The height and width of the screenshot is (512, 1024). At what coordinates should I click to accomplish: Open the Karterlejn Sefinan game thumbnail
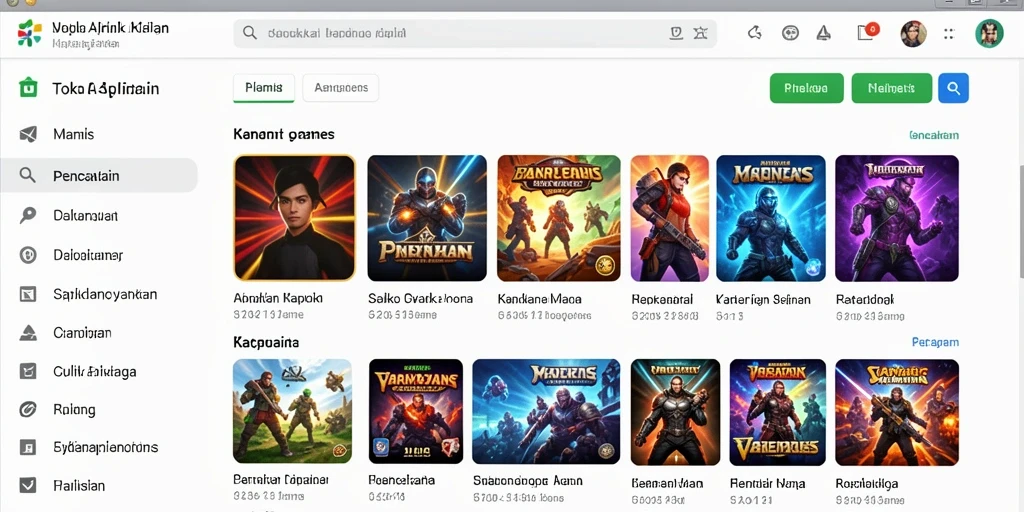(771, 218)
